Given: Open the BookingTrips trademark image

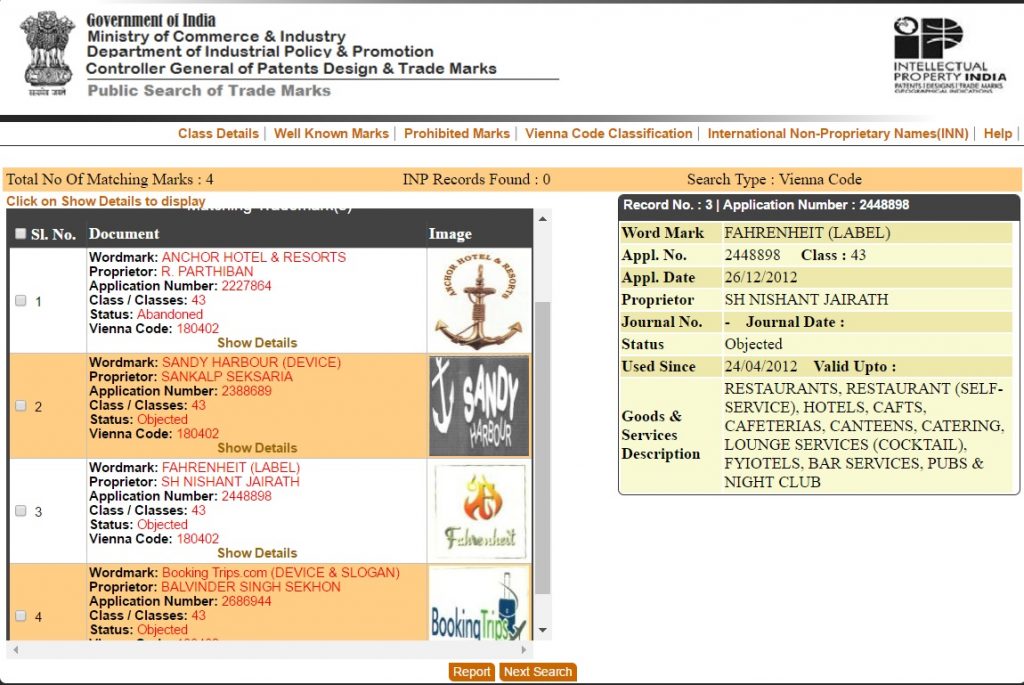Looking at the screenshot, I should pyautogui.click(x=478, y=603).
